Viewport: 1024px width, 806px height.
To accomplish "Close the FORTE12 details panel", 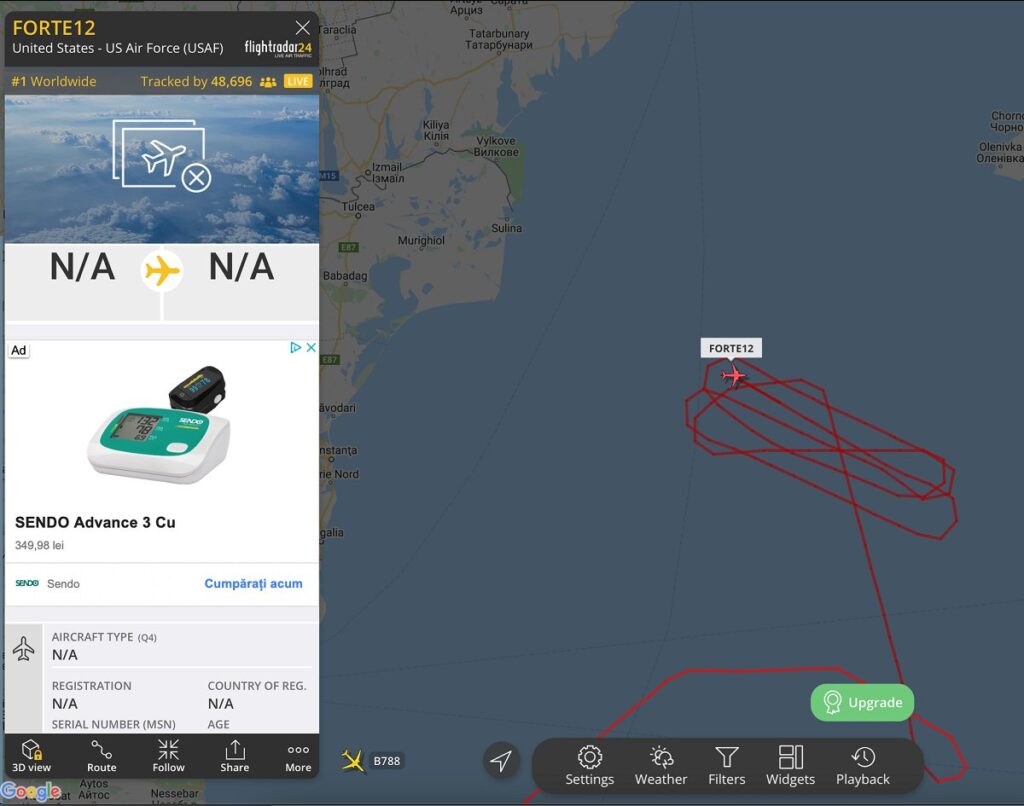I will coord(302,28).
